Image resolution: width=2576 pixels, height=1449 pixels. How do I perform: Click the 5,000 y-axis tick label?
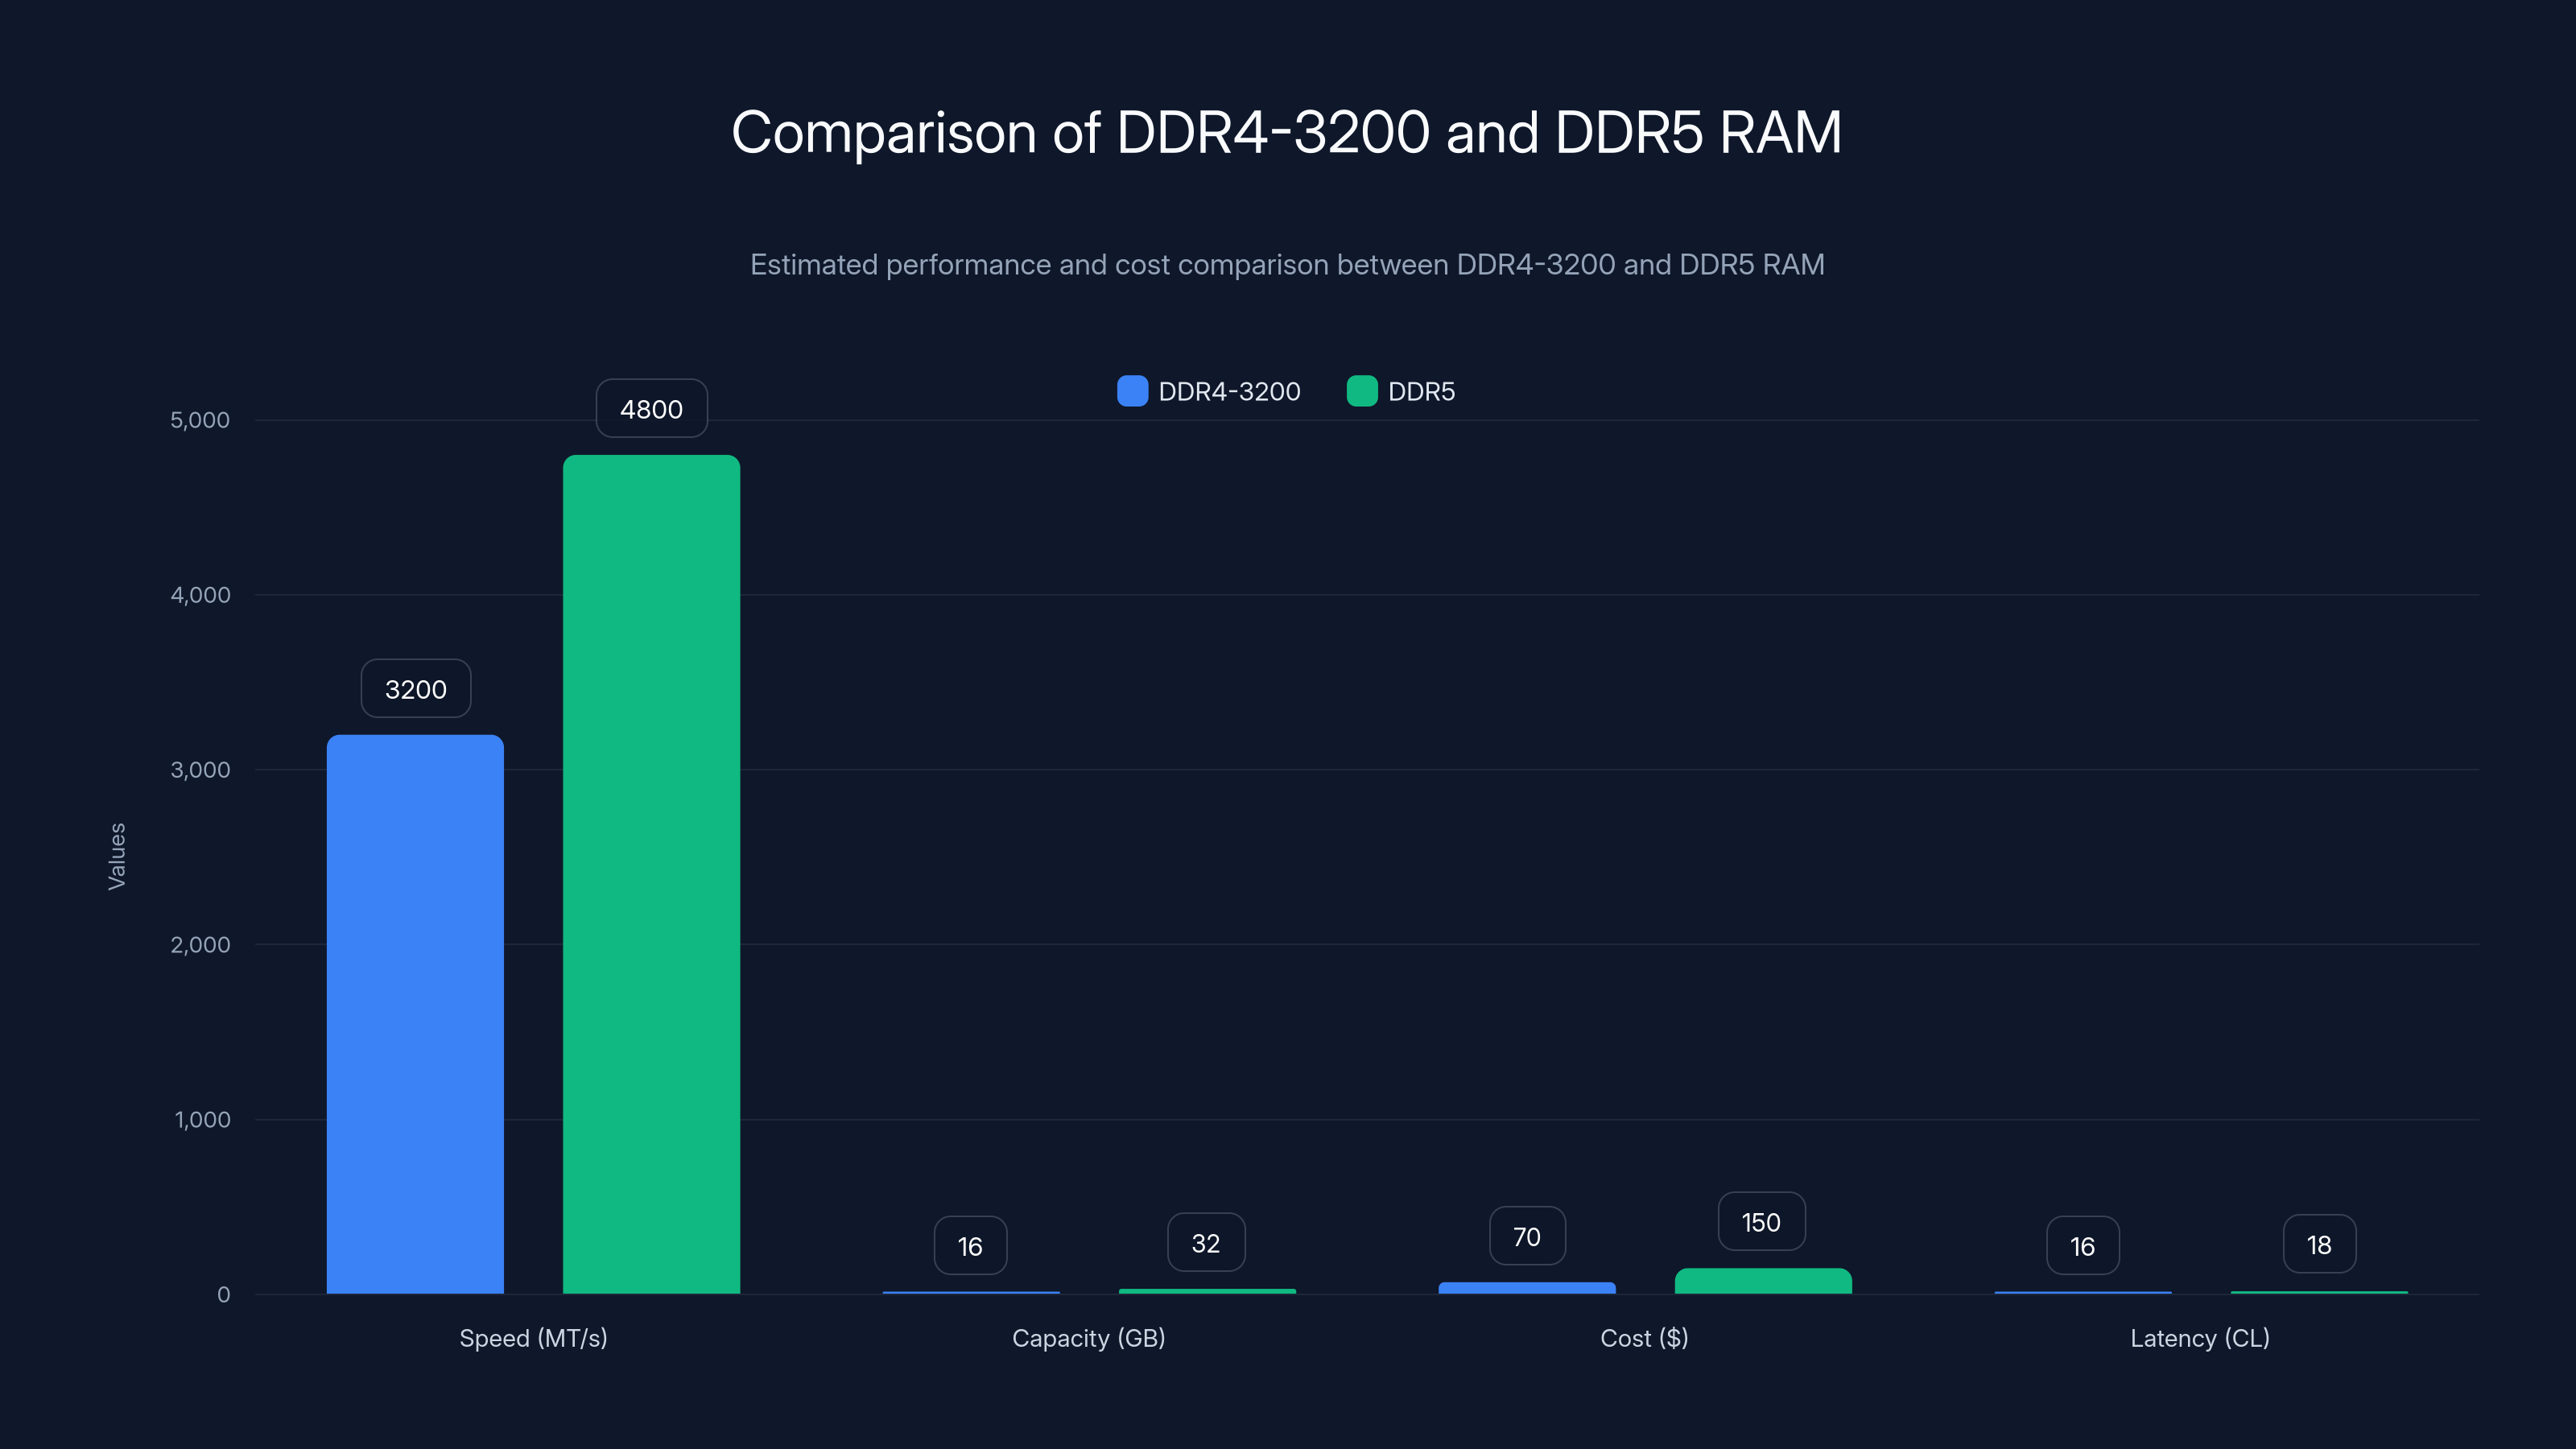tap(200, 420)
